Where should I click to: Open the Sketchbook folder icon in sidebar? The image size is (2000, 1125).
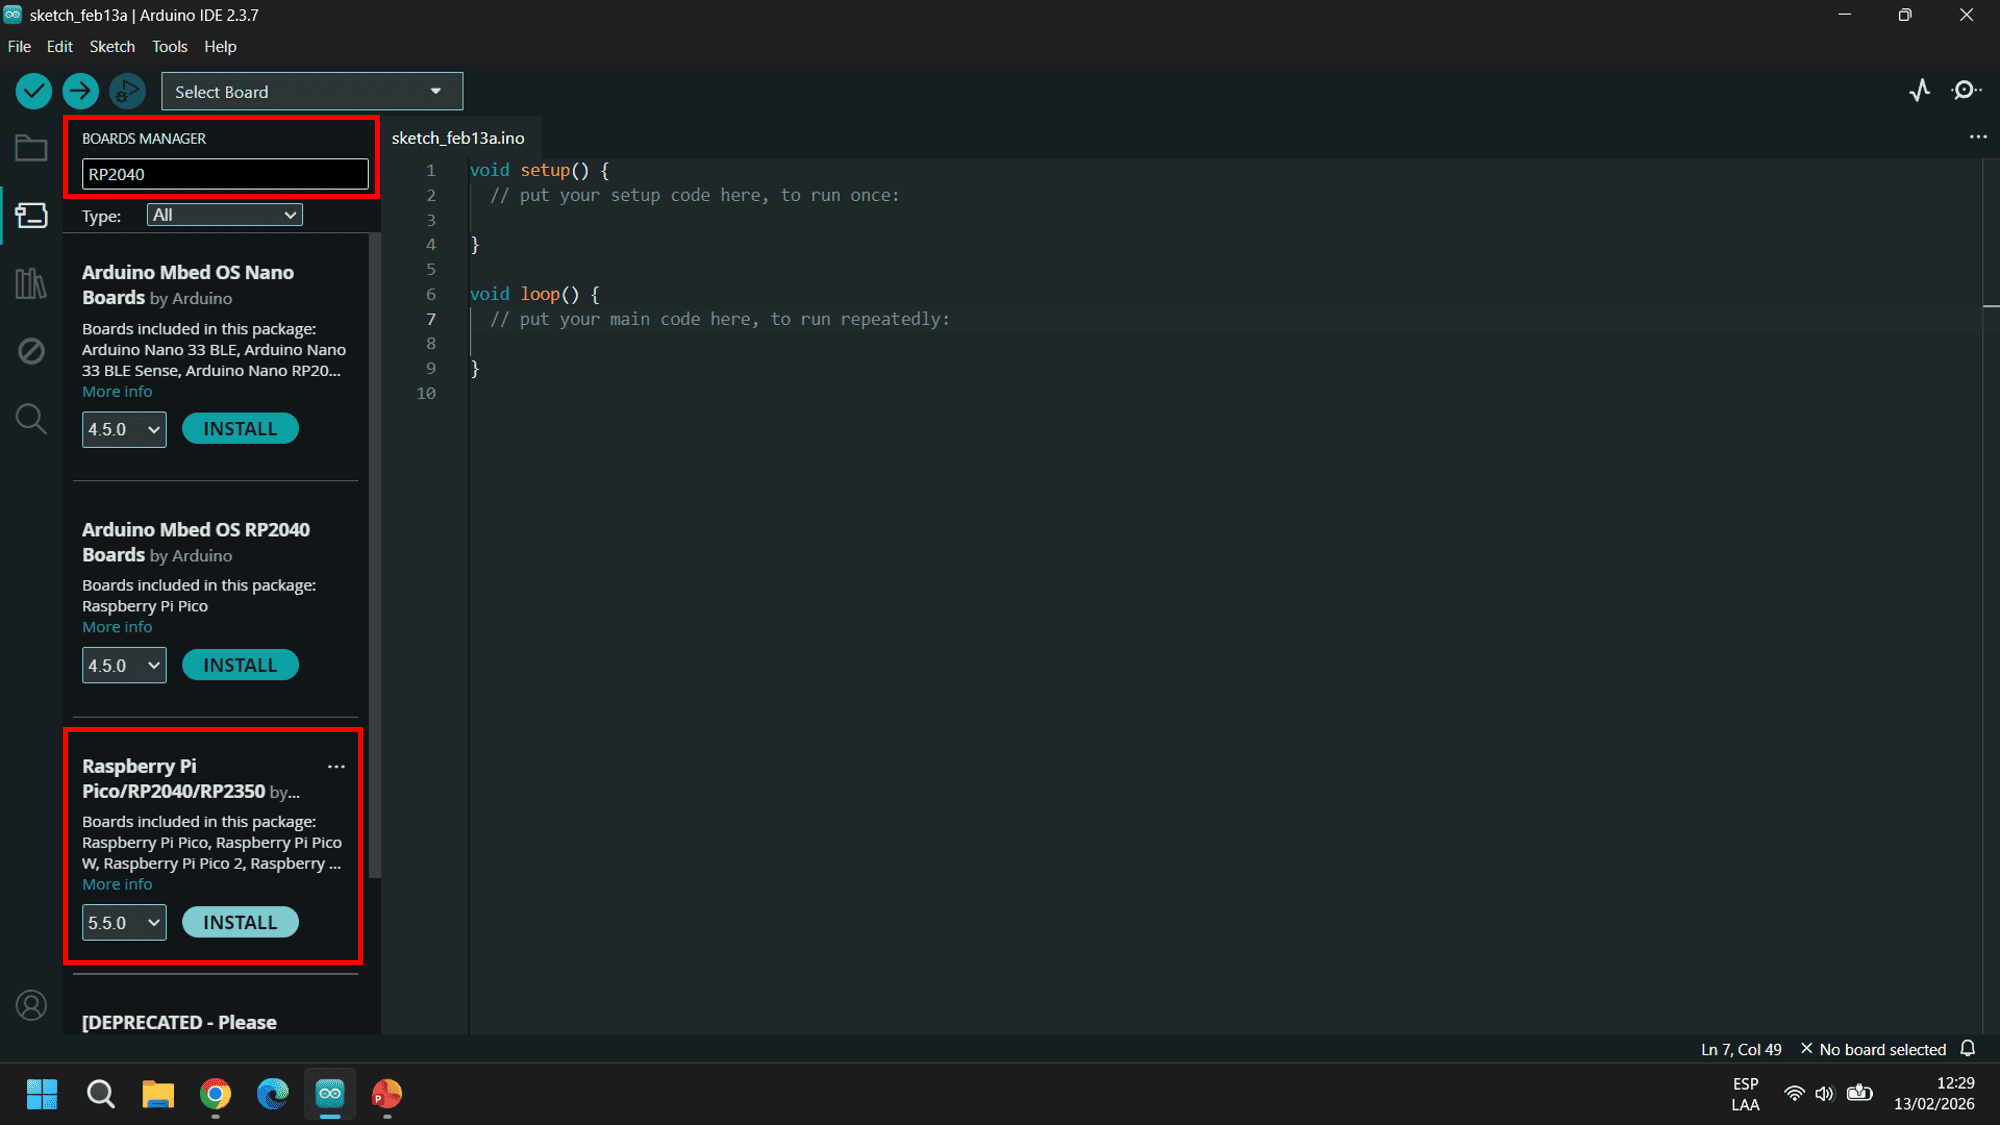tap(31, 147)
